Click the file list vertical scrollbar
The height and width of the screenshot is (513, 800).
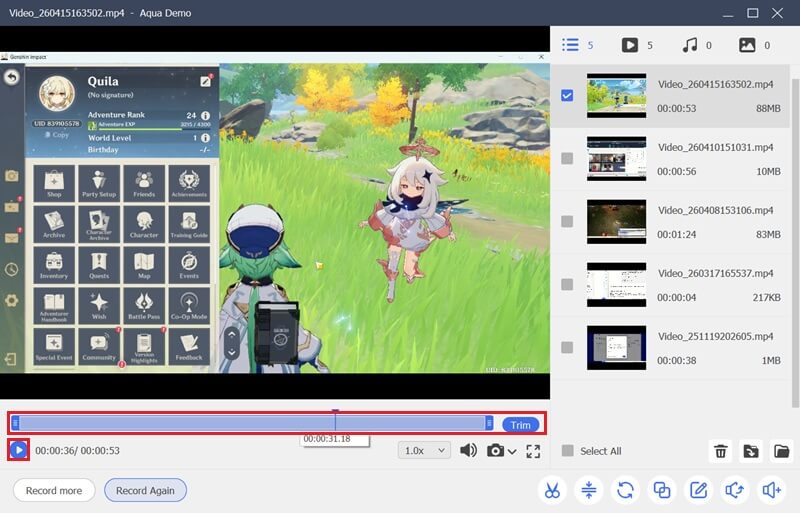[794, 242]
